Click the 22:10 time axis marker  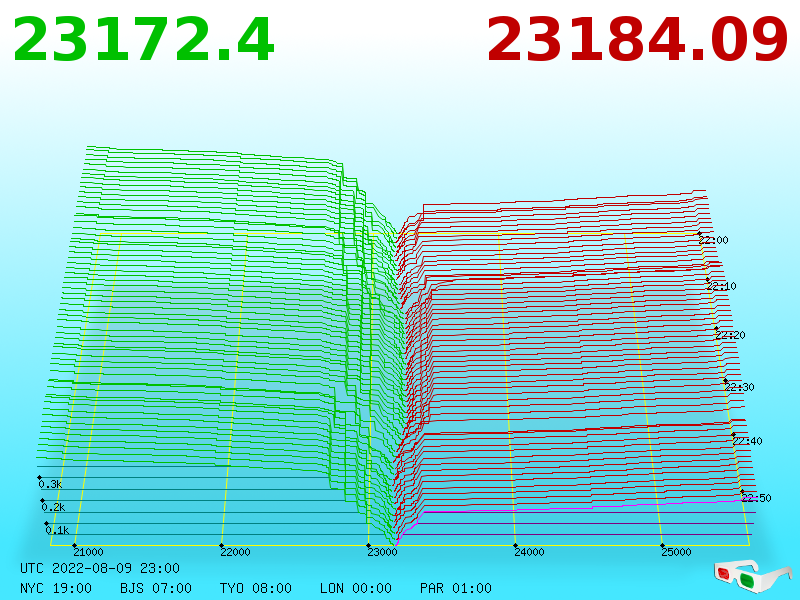coord(721,286)
